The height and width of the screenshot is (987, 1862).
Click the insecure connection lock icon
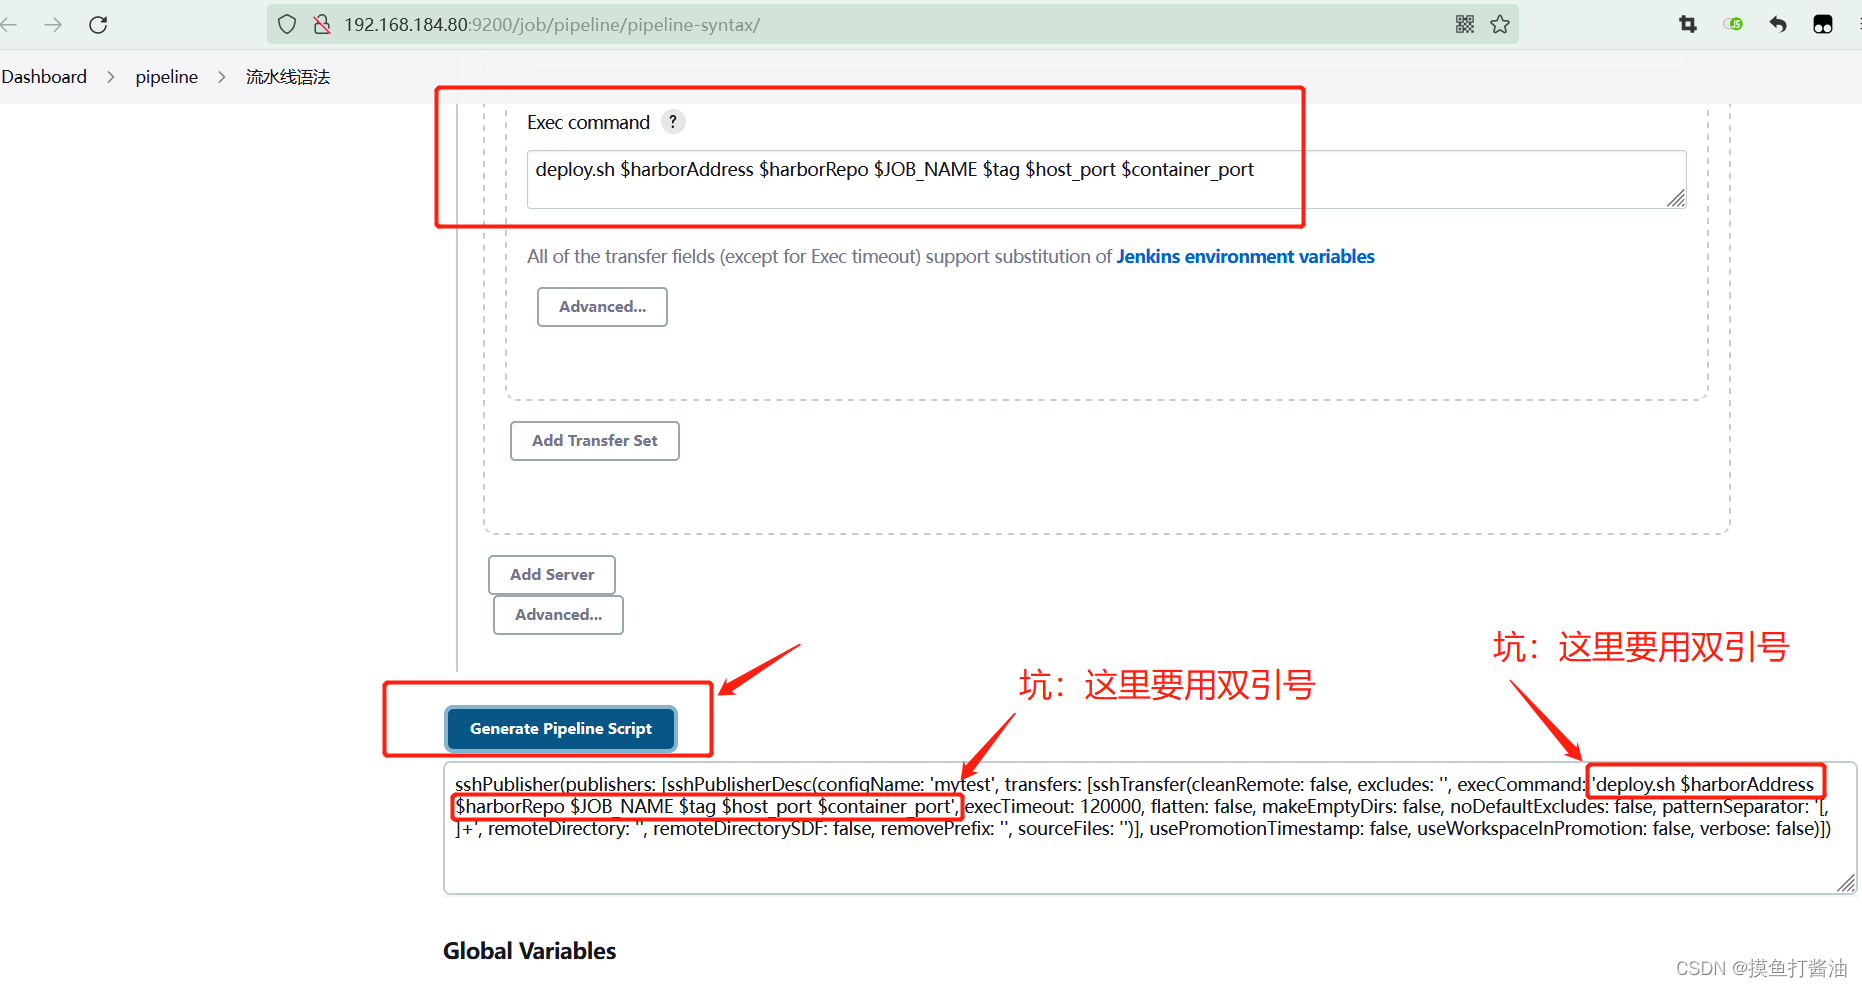point(322,25)
